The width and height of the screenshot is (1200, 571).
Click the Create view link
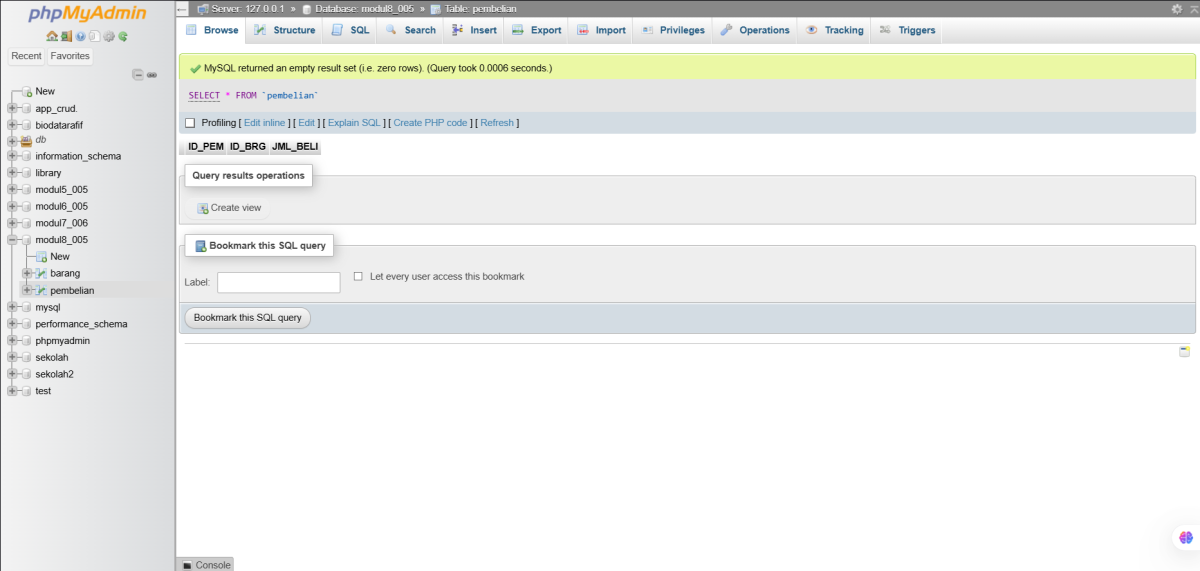235,208
